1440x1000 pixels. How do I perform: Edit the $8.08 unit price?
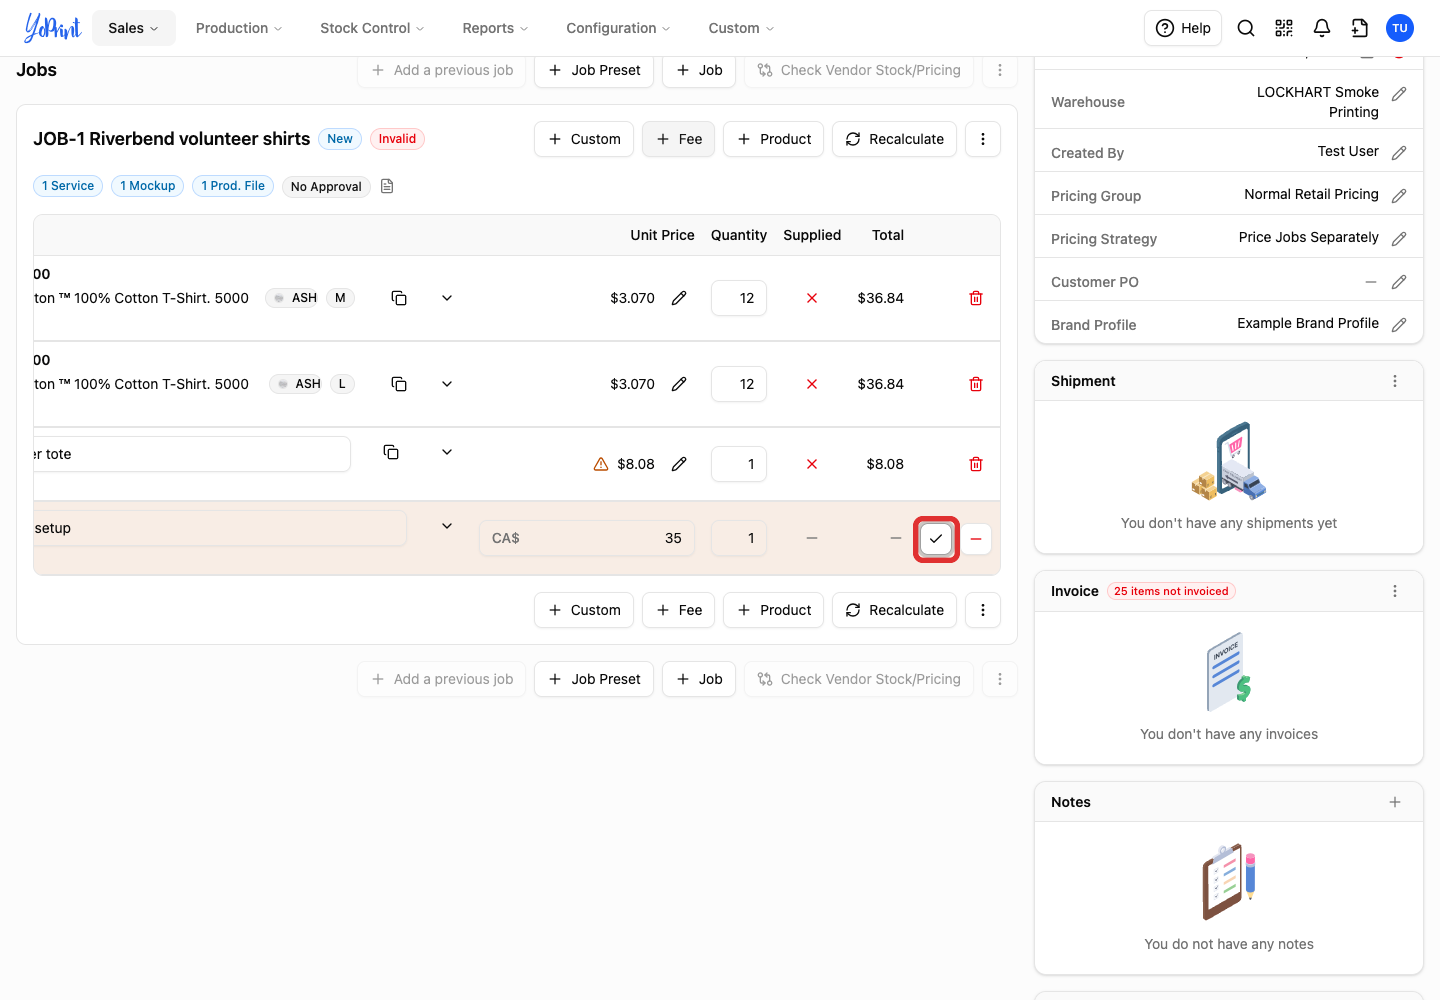point(679,464)
